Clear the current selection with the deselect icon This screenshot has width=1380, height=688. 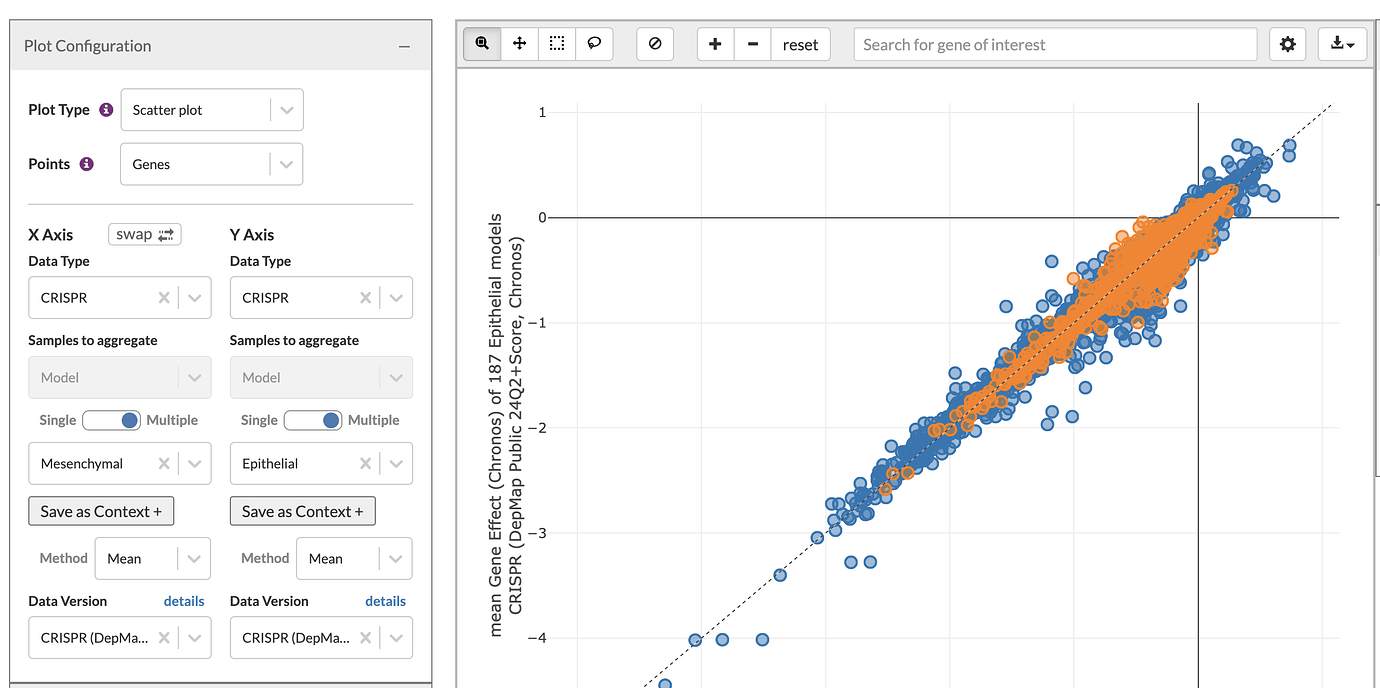coord(655,43)
